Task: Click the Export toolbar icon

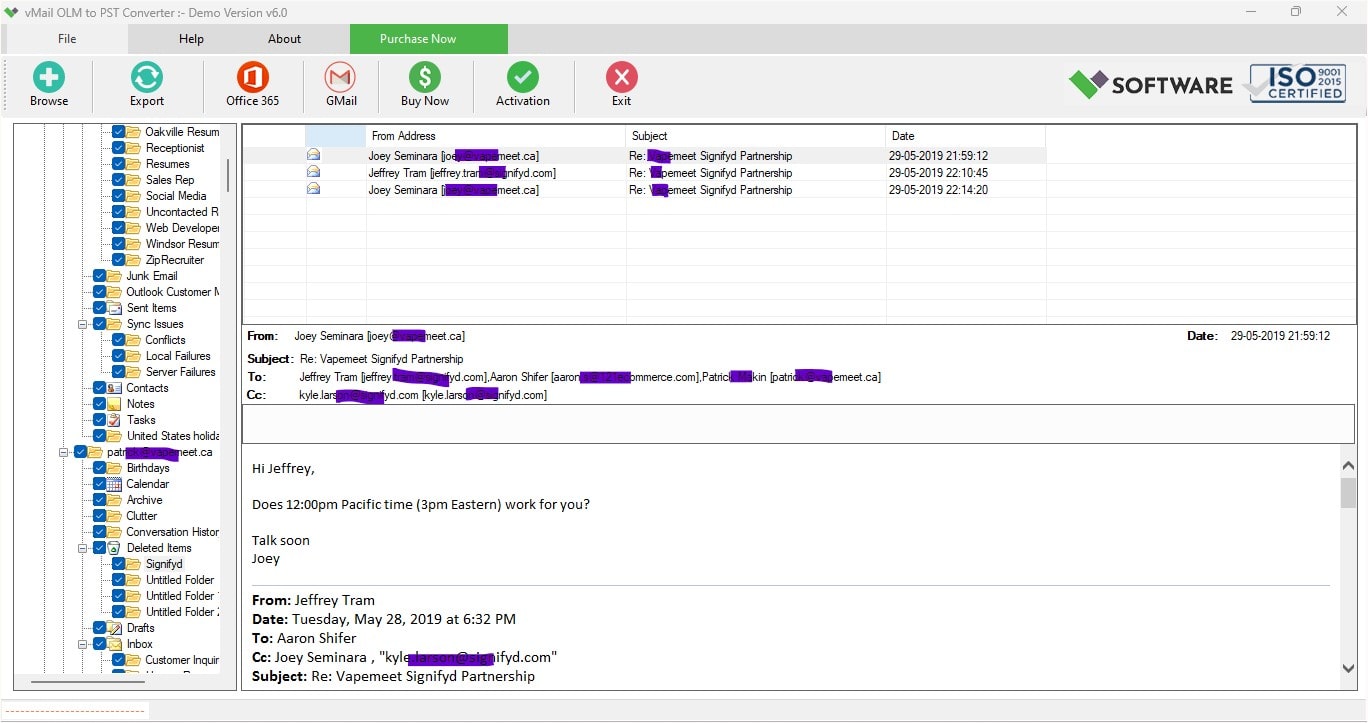Action: 147,78
